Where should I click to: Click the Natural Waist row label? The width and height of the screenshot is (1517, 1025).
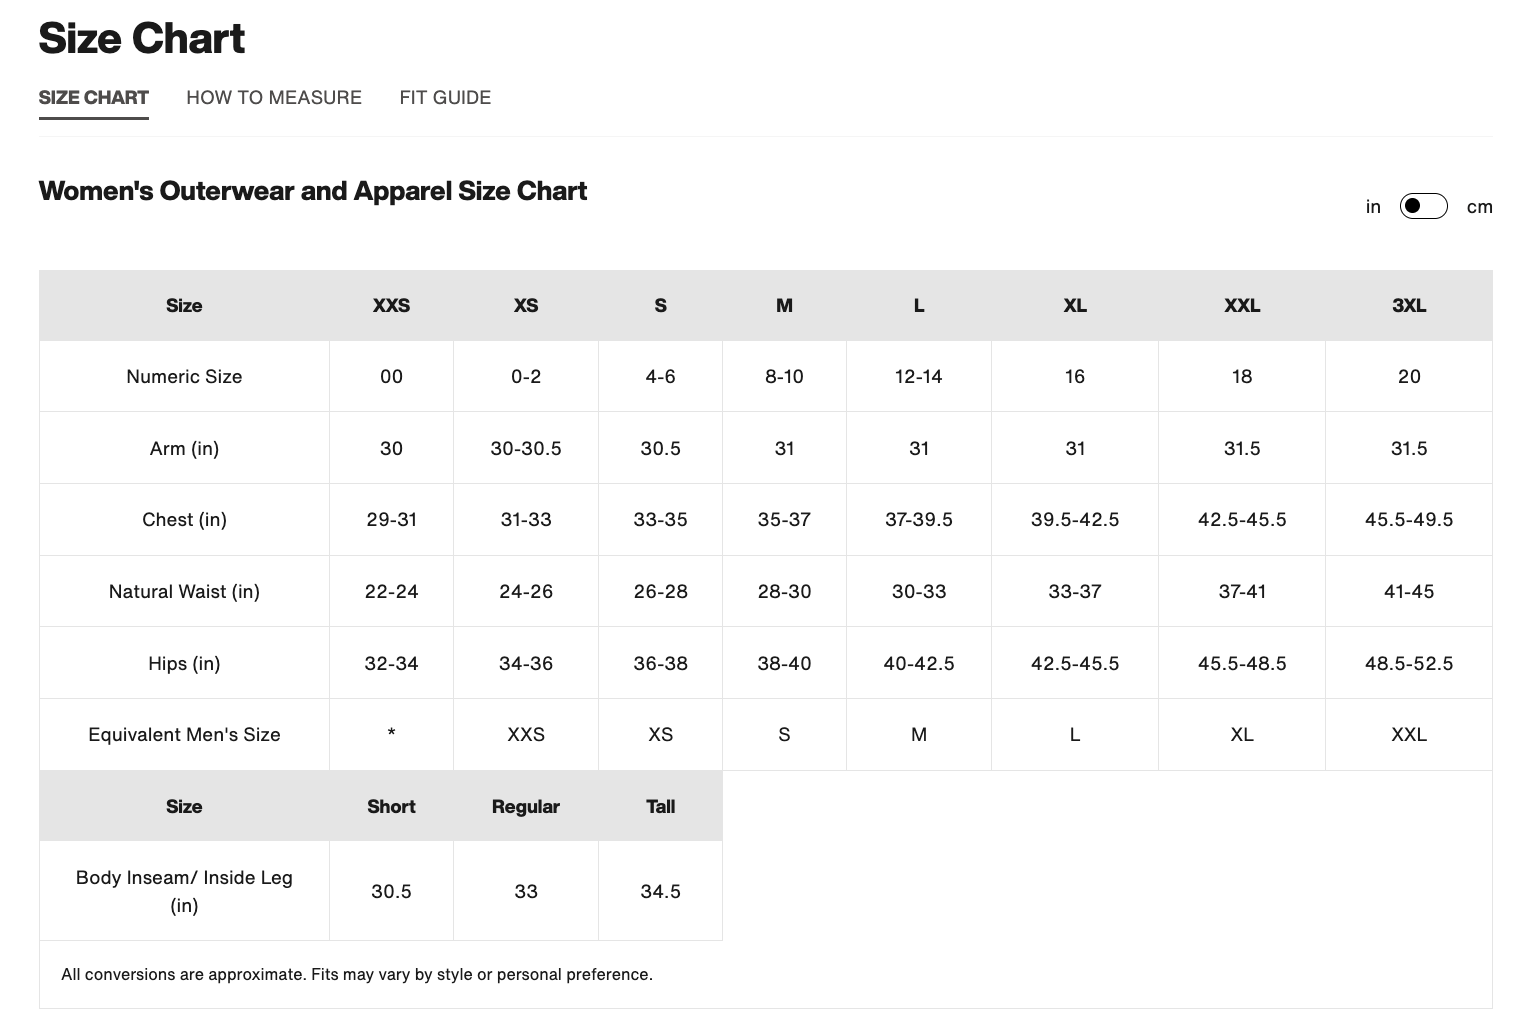184,592
